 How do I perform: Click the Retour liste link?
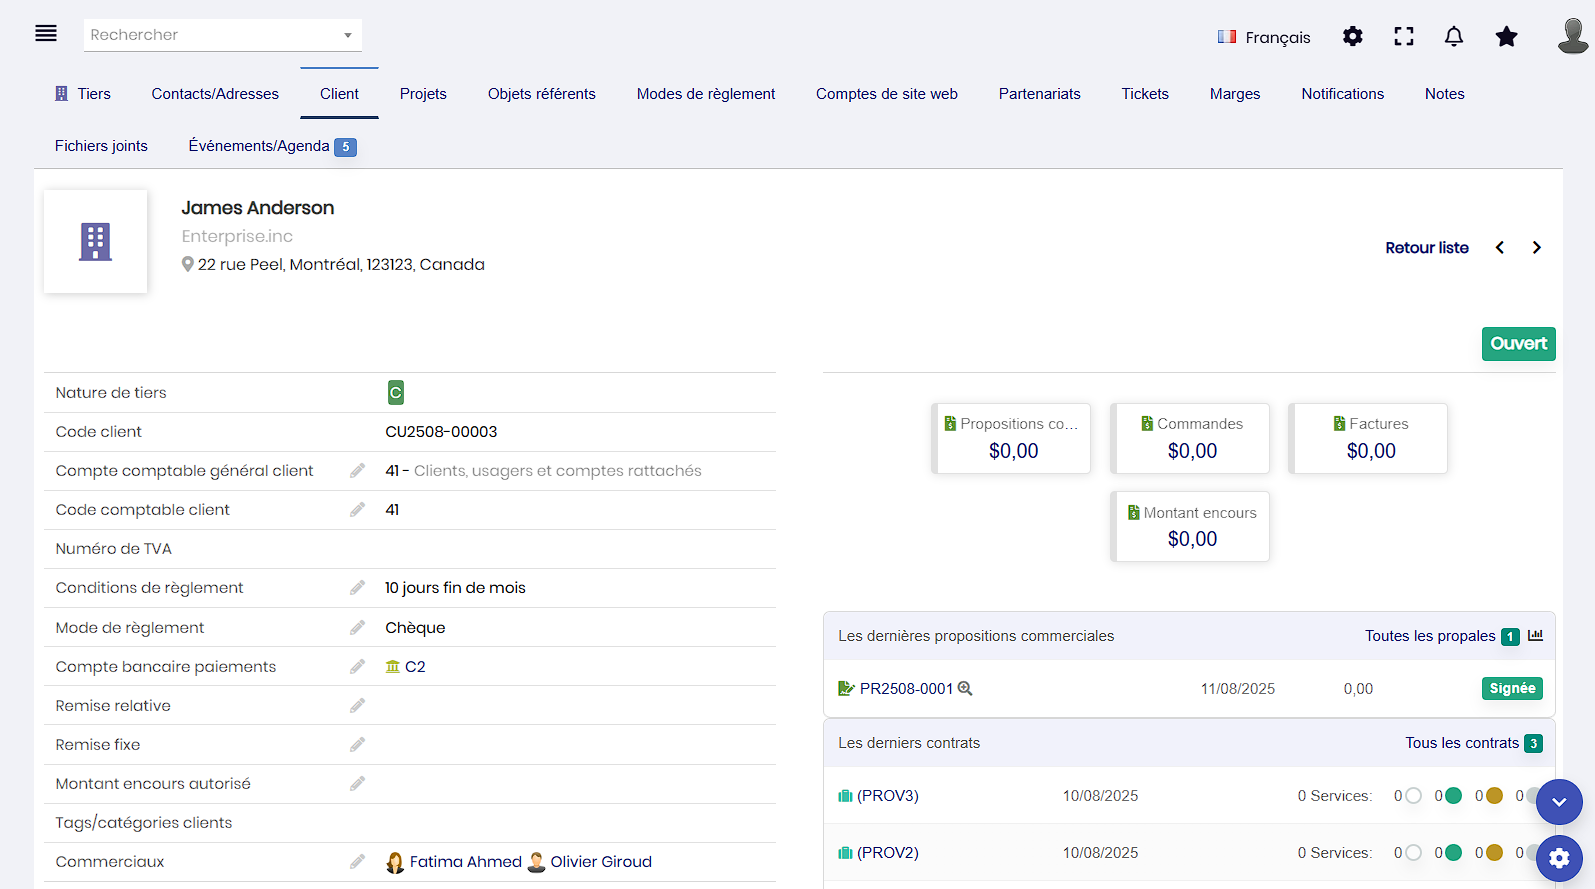coord(1426,248)
